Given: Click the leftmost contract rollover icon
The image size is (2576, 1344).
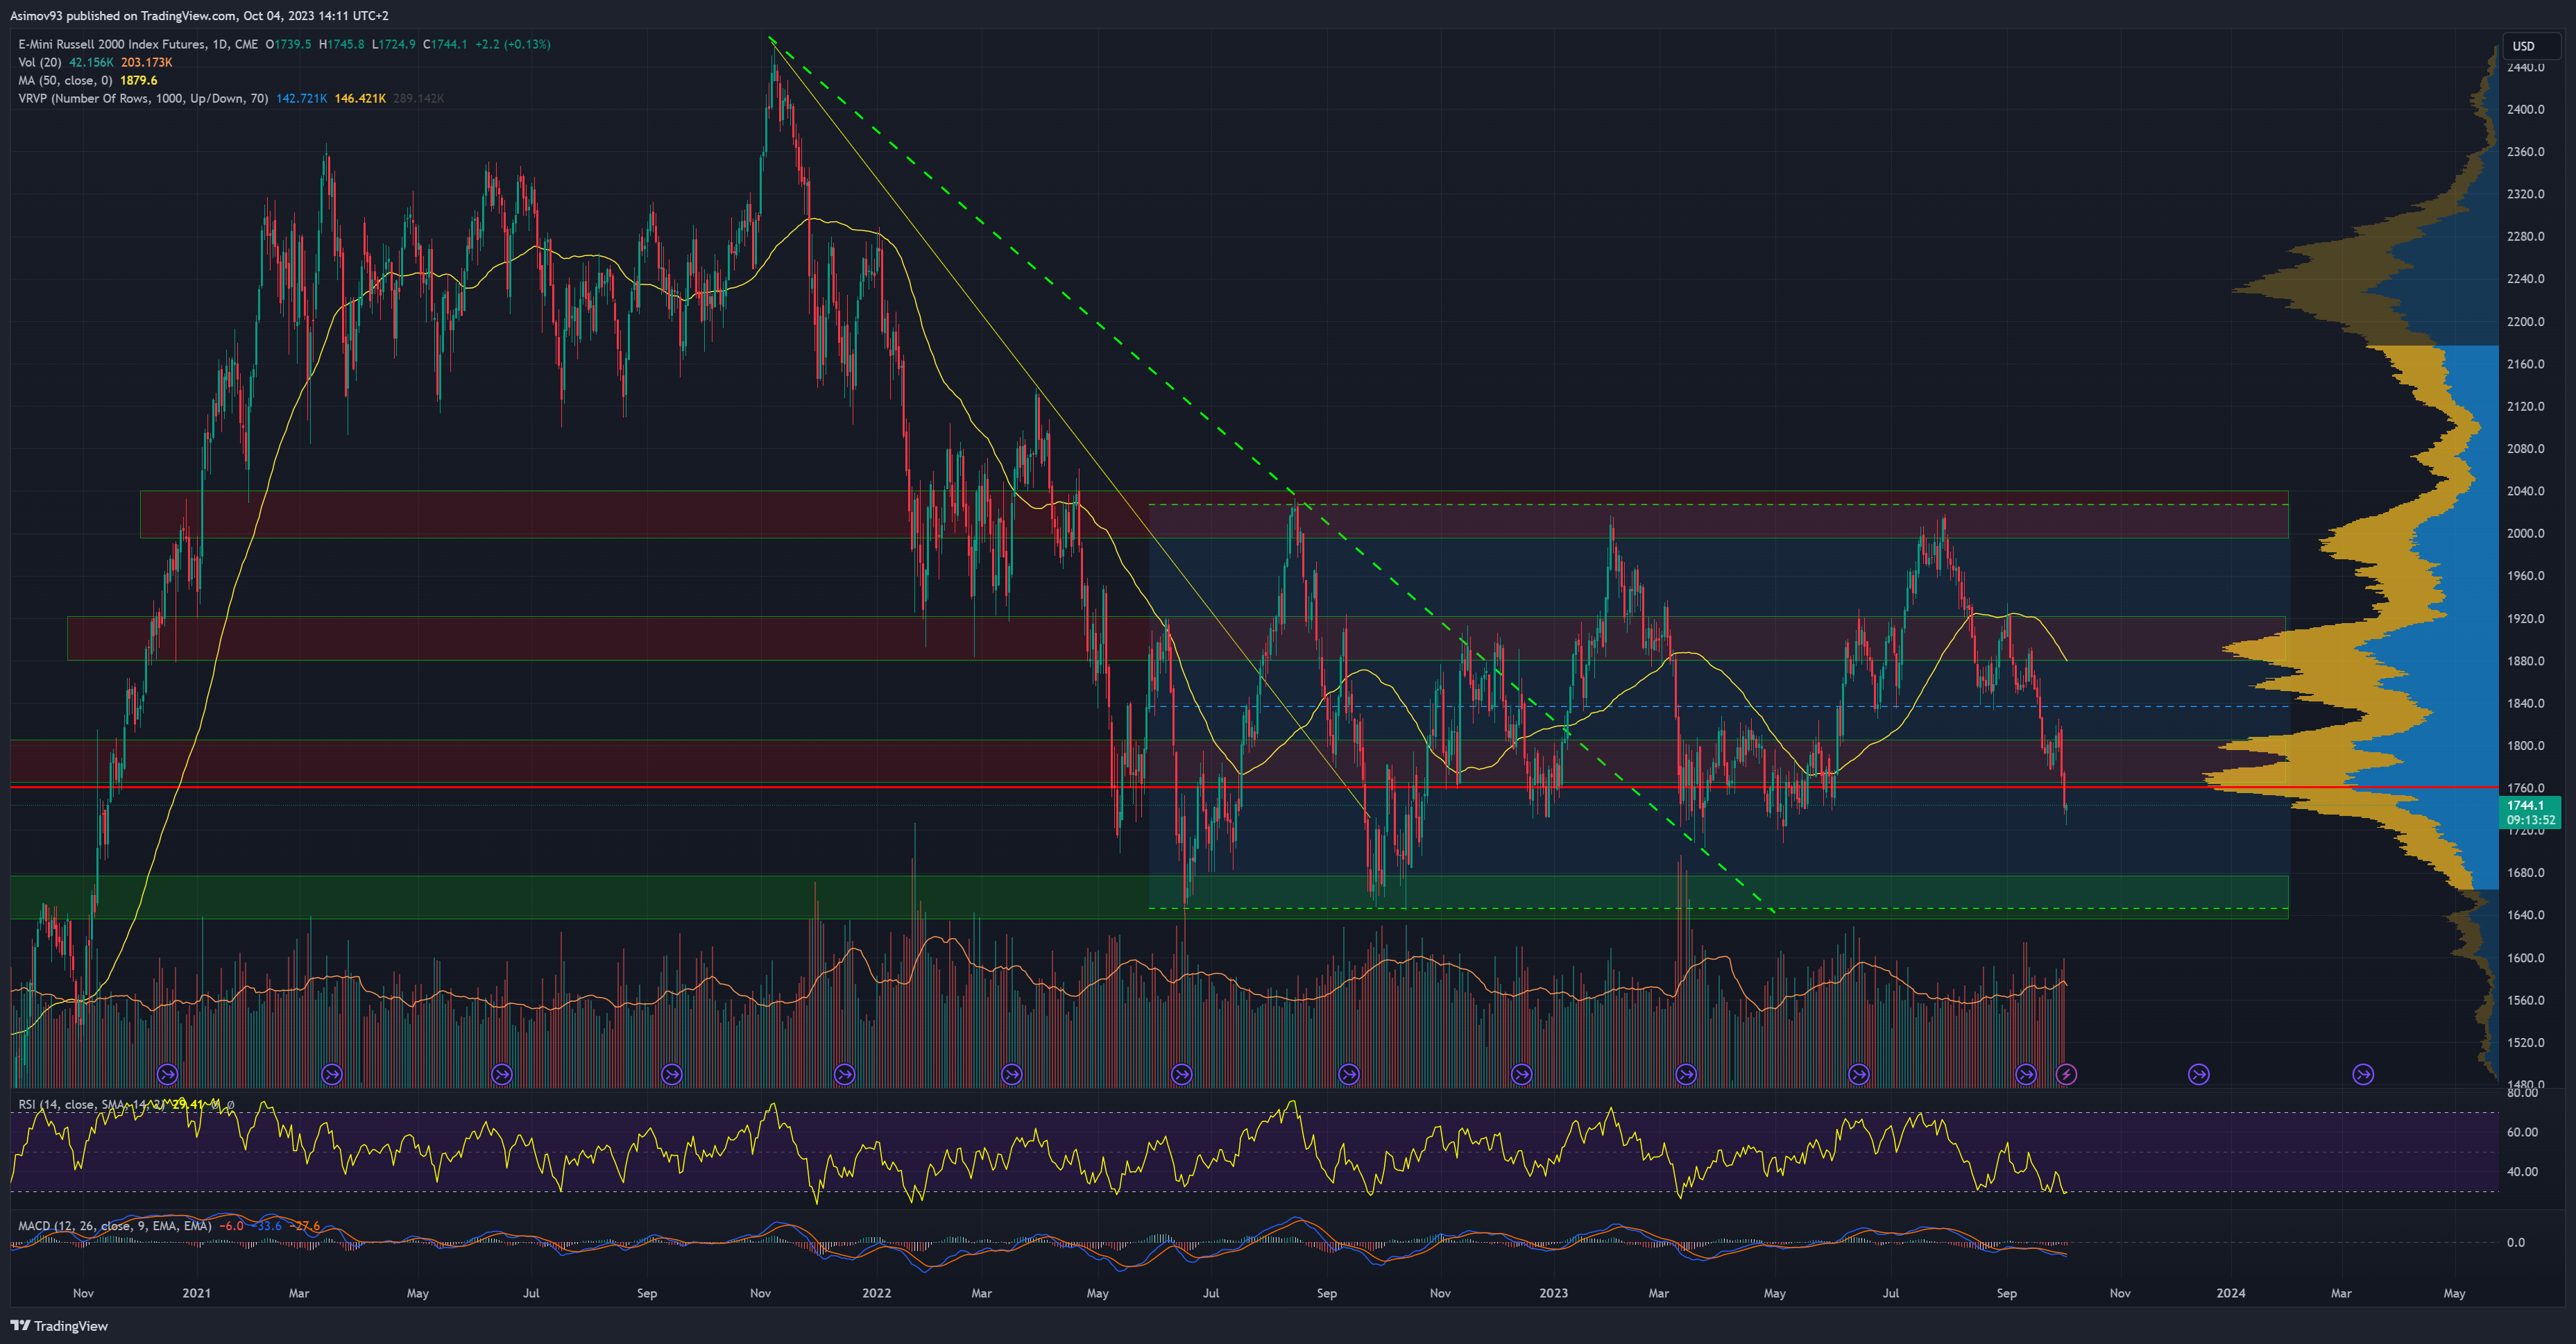Looking at the screenshot, I should pyautogui.click(x=167, y=1074).
